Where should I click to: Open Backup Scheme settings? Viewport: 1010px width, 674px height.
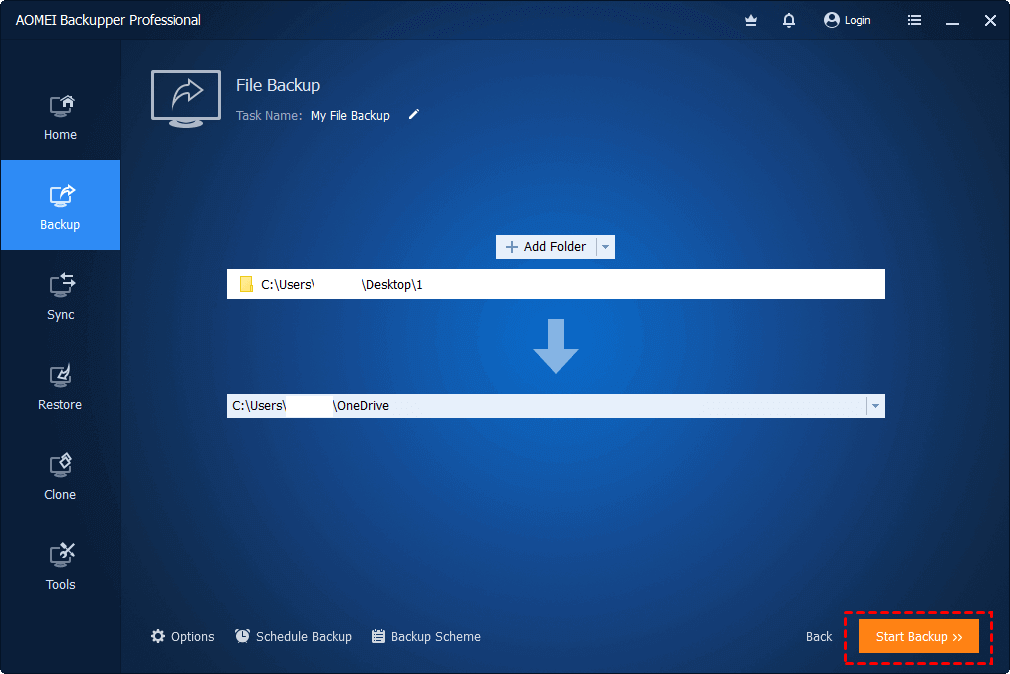pos(426,637)
